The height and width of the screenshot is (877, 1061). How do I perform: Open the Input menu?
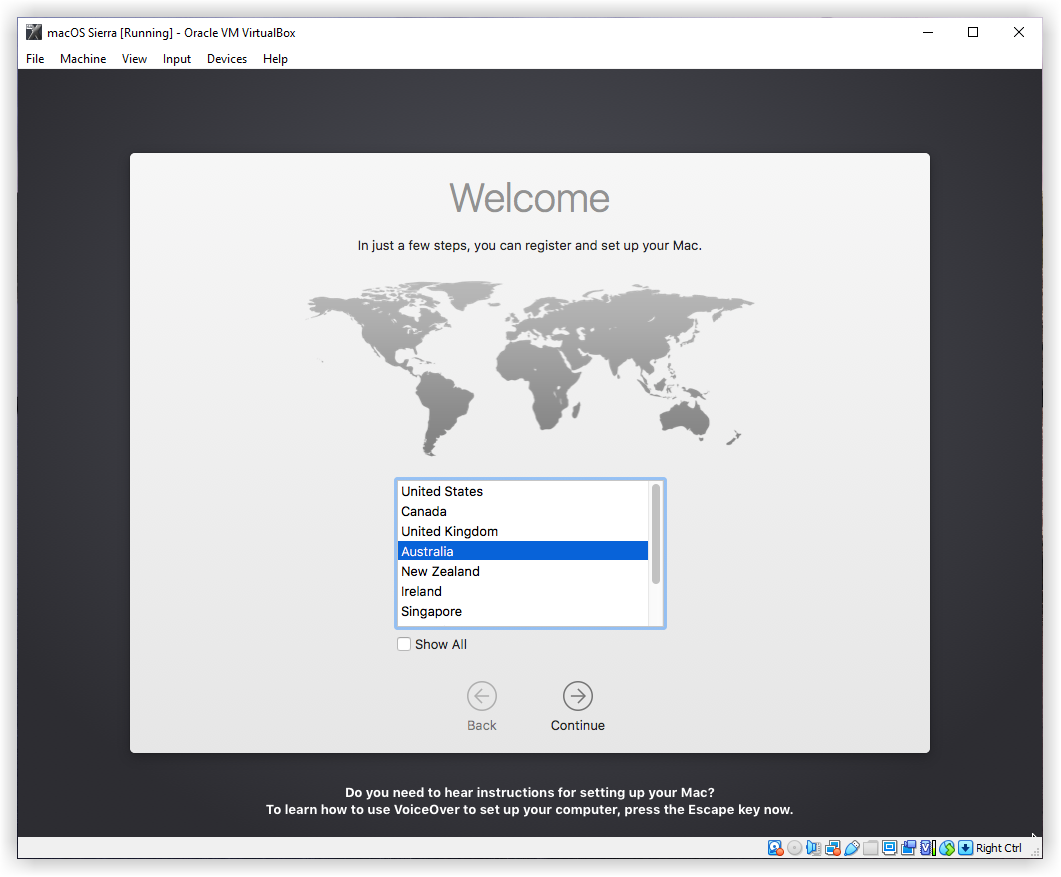pos(177,59)
